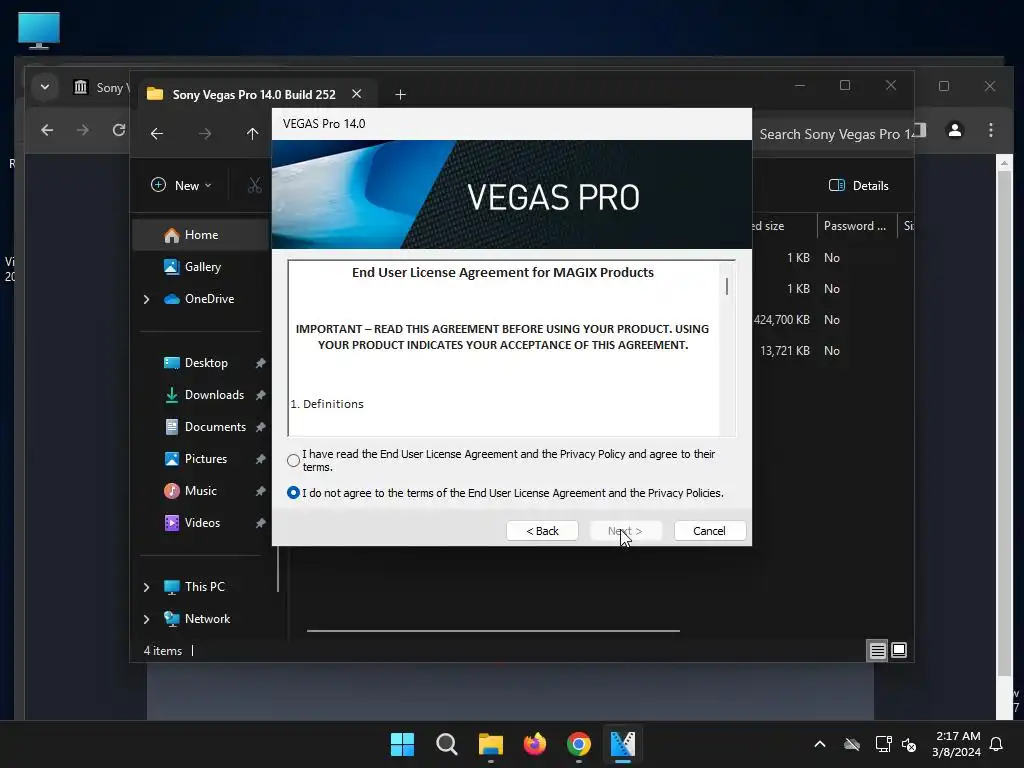Screen dimensions: 1024x768
Task: Select the do not agree radio button
Action: (x=293, y=492)
